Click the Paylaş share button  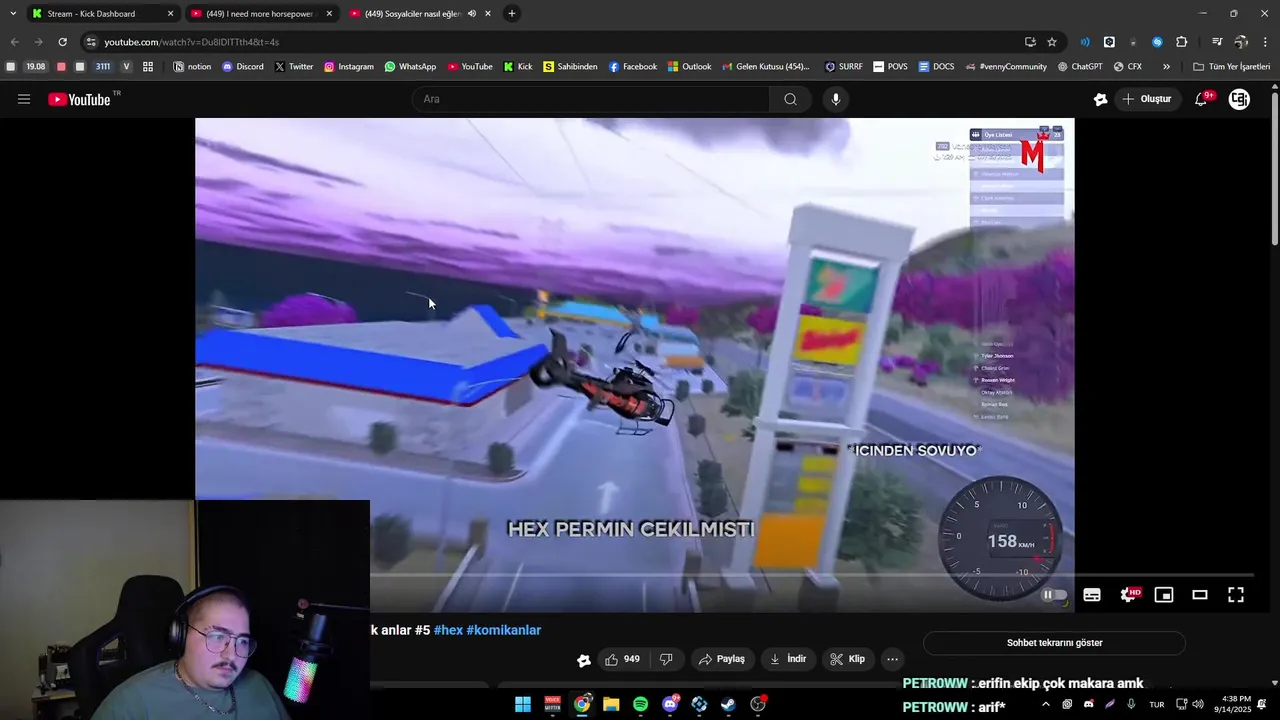722,659
